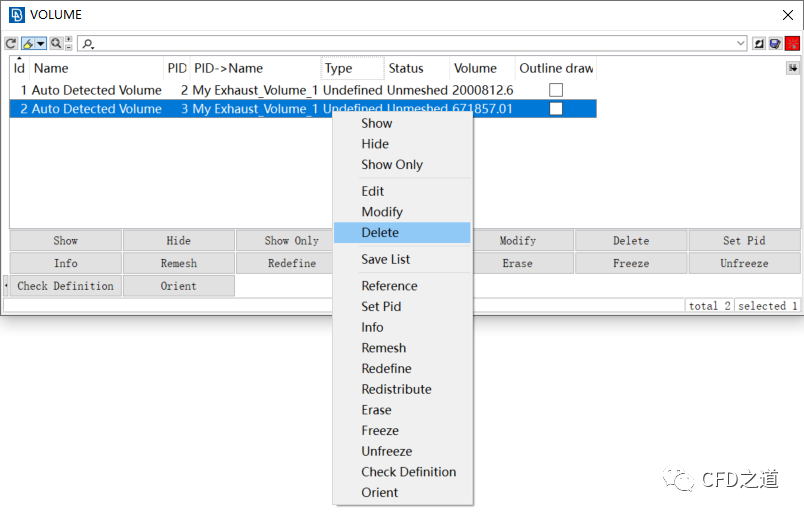
Task: Choose Delete from the context menu
Action: (x=380, y=232)
